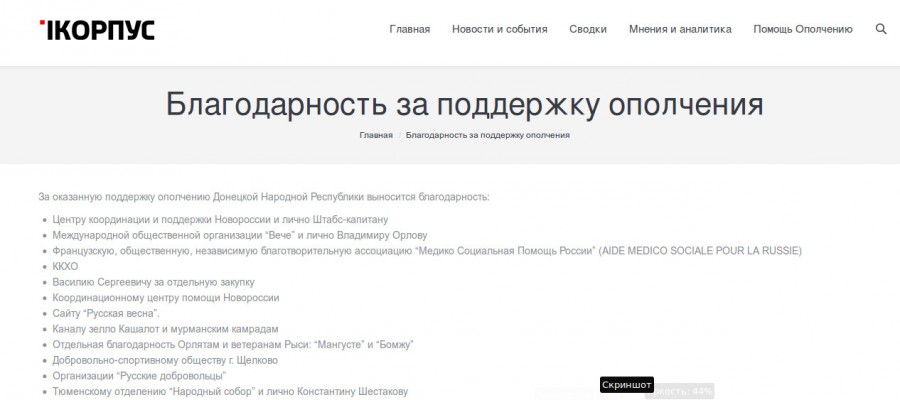Click the intro line starting 'За оказанную поддержку'
Image resolution: width=900 pixels, height=400 pixels.
[x=263, y=196]
